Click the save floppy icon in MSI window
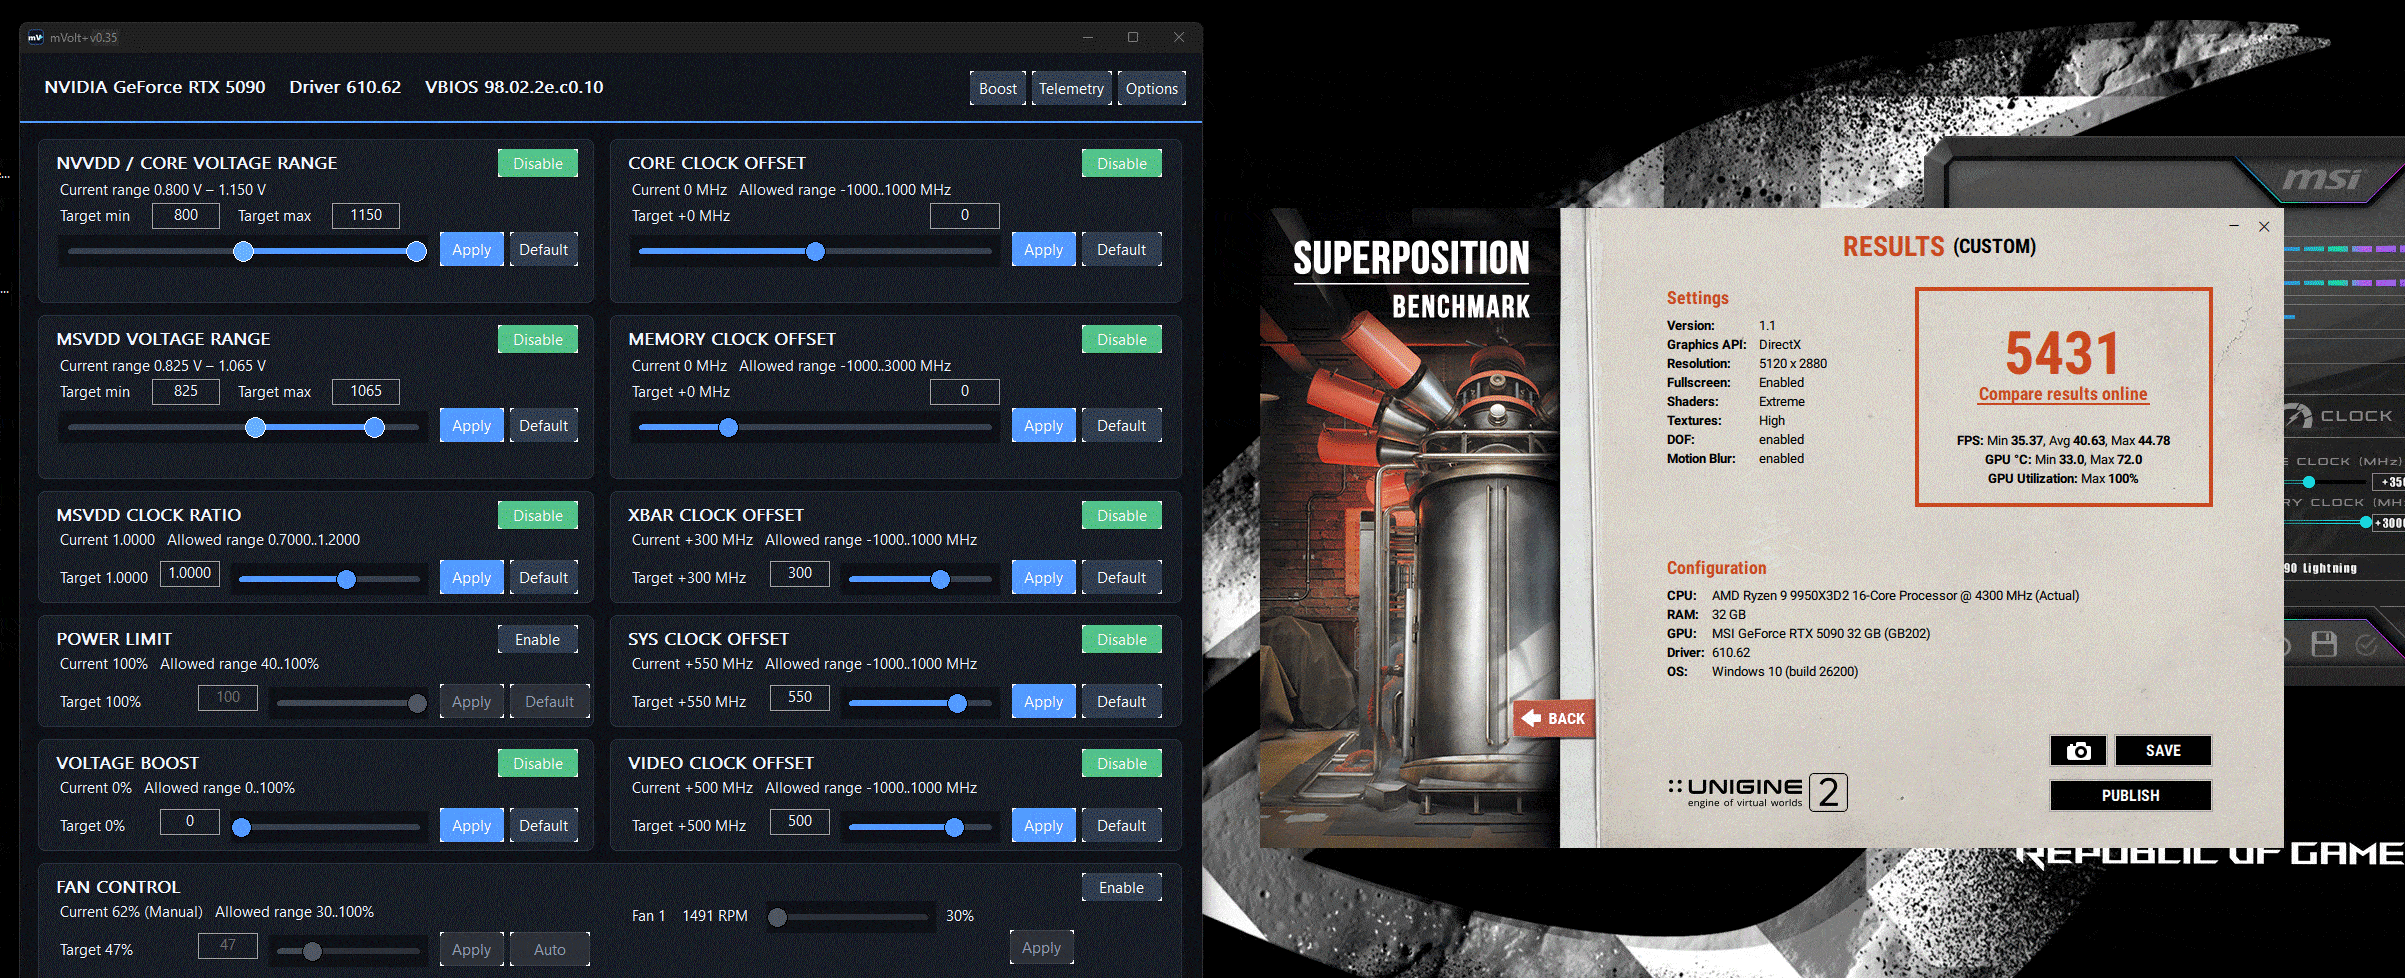 2324,644
